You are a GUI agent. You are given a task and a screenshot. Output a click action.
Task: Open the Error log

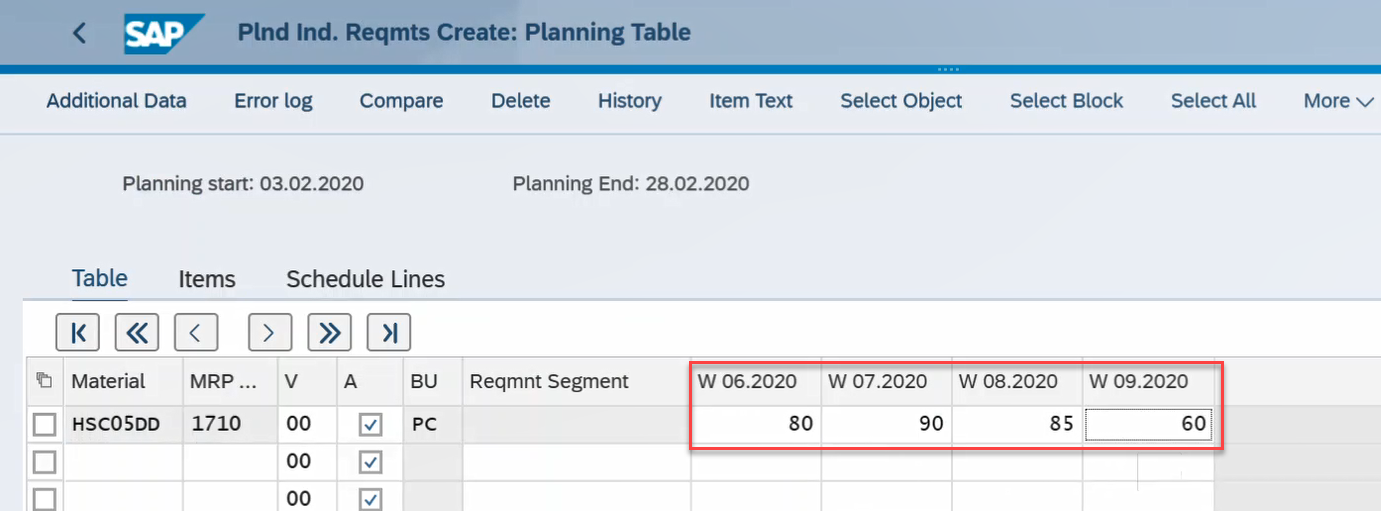point(273,101)
